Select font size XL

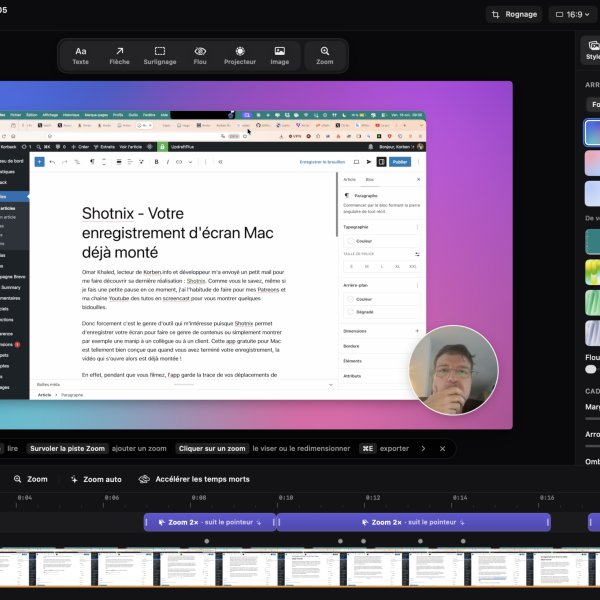pyautogui.click(x=397, y=266)
